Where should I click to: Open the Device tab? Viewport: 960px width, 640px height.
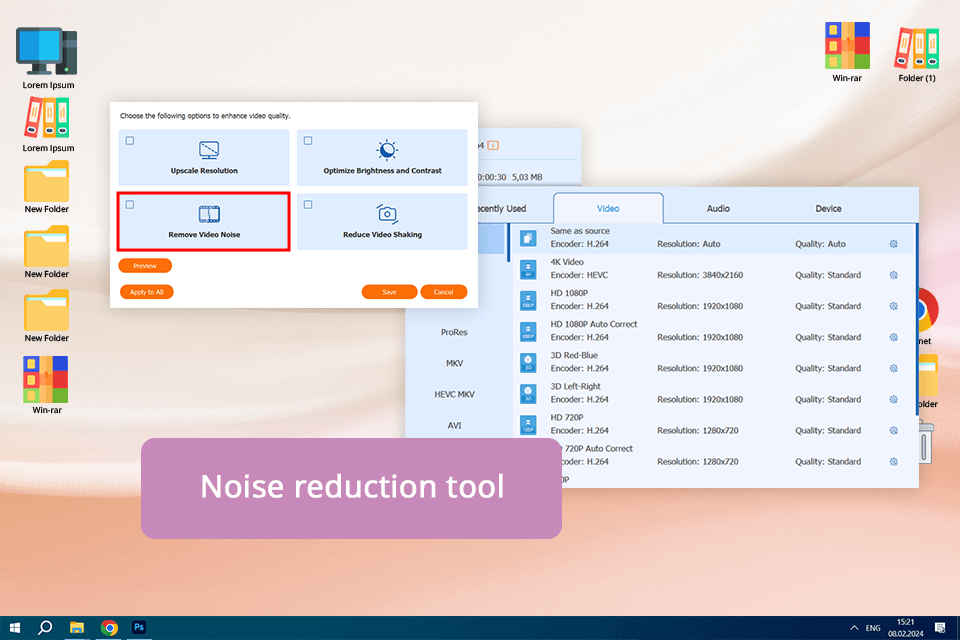point(828,209)
